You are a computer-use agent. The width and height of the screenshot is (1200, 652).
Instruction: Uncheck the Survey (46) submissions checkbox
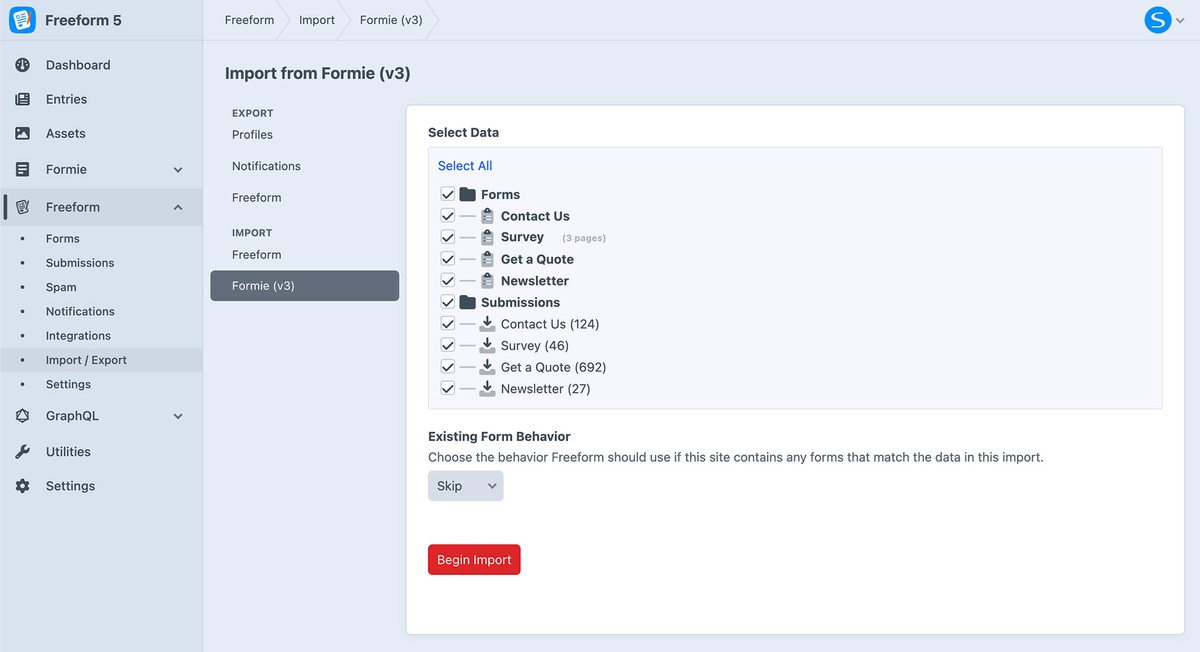[448, 345]
